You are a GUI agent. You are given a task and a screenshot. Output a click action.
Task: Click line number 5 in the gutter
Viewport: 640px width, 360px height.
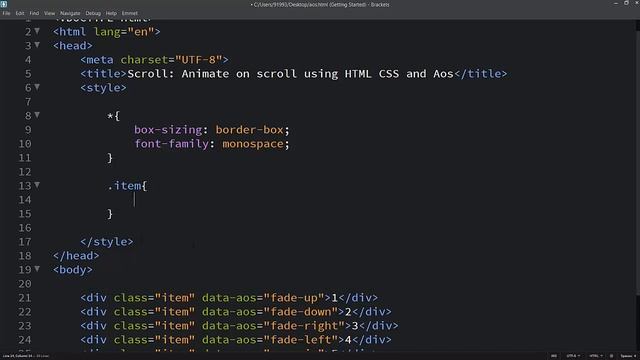[x=28, y=74]
